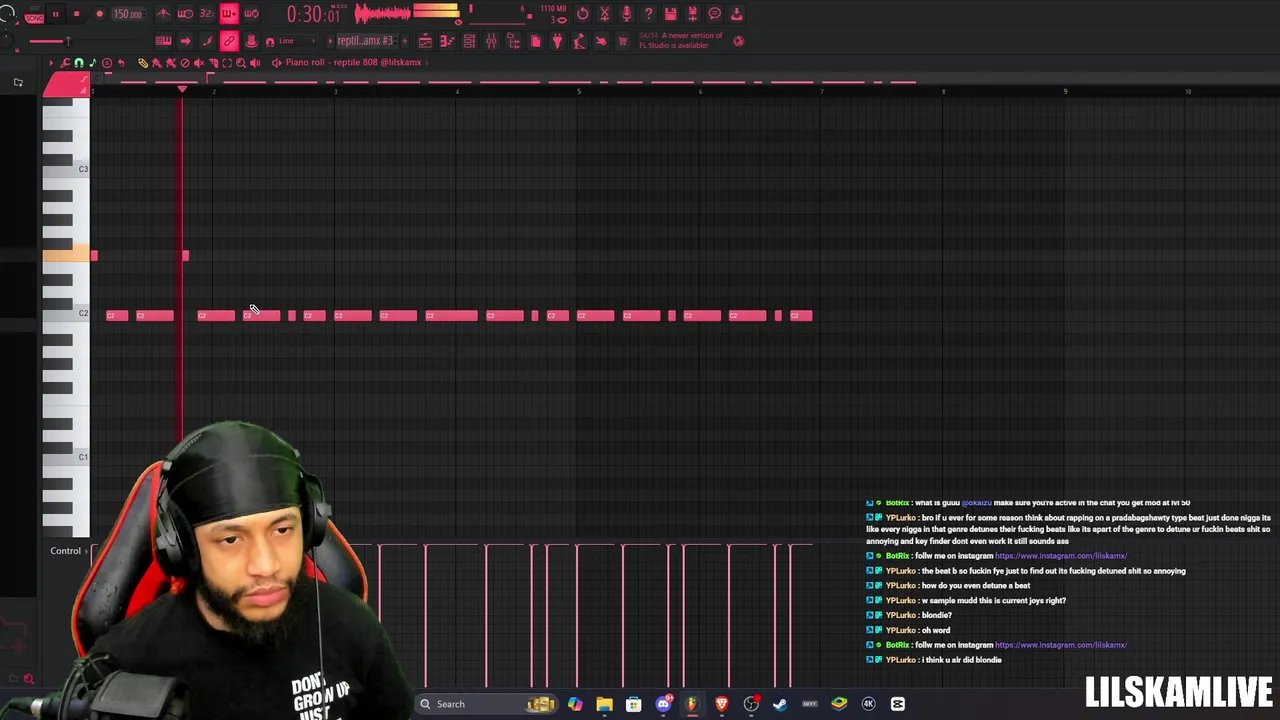Select the playback speaker tool in piano roll

click(x=255, y=63)
